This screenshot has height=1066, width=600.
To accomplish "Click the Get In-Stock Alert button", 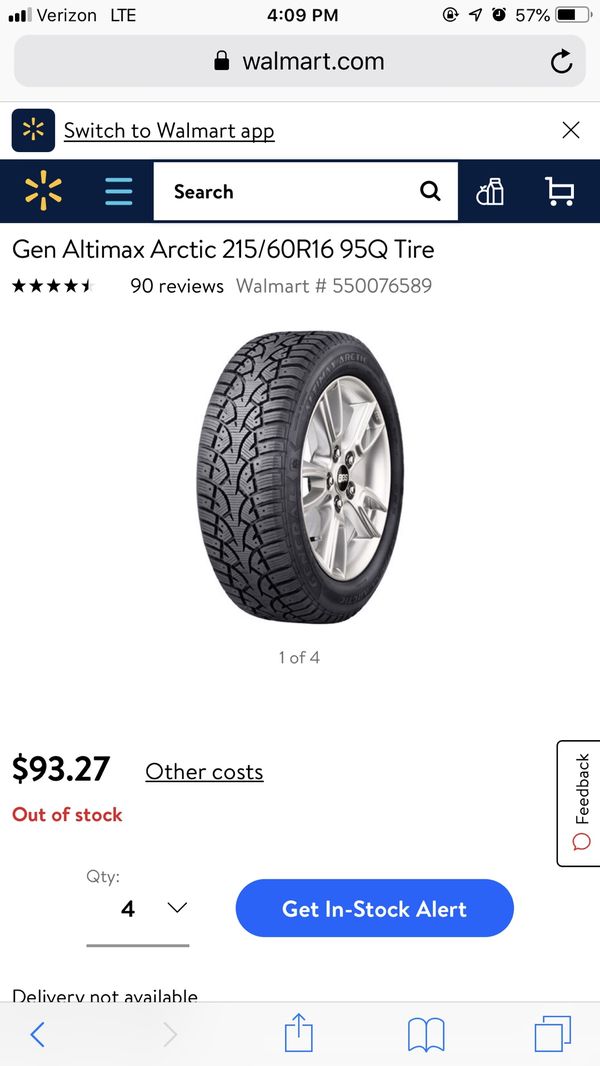I will pos(374,908).
